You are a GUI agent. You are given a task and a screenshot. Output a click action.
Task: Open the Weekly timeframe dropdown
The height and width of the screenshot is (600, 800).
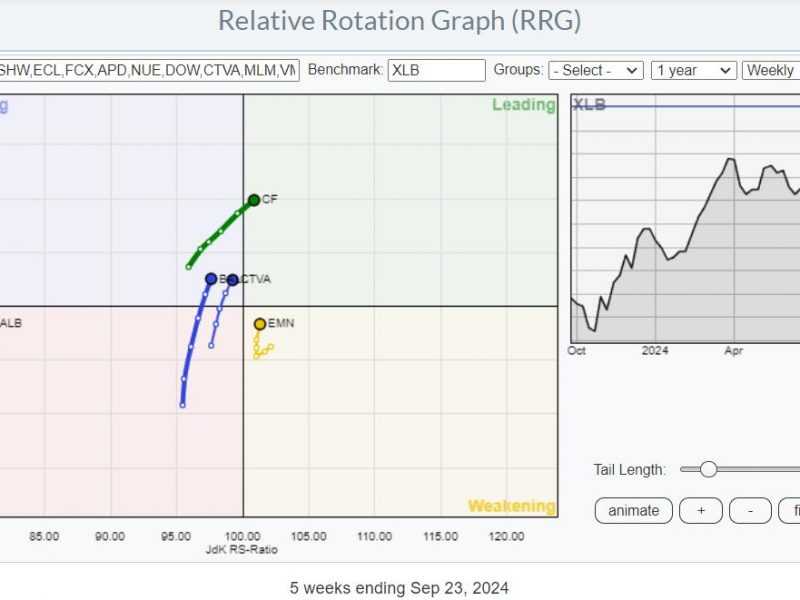pos(771,70)
